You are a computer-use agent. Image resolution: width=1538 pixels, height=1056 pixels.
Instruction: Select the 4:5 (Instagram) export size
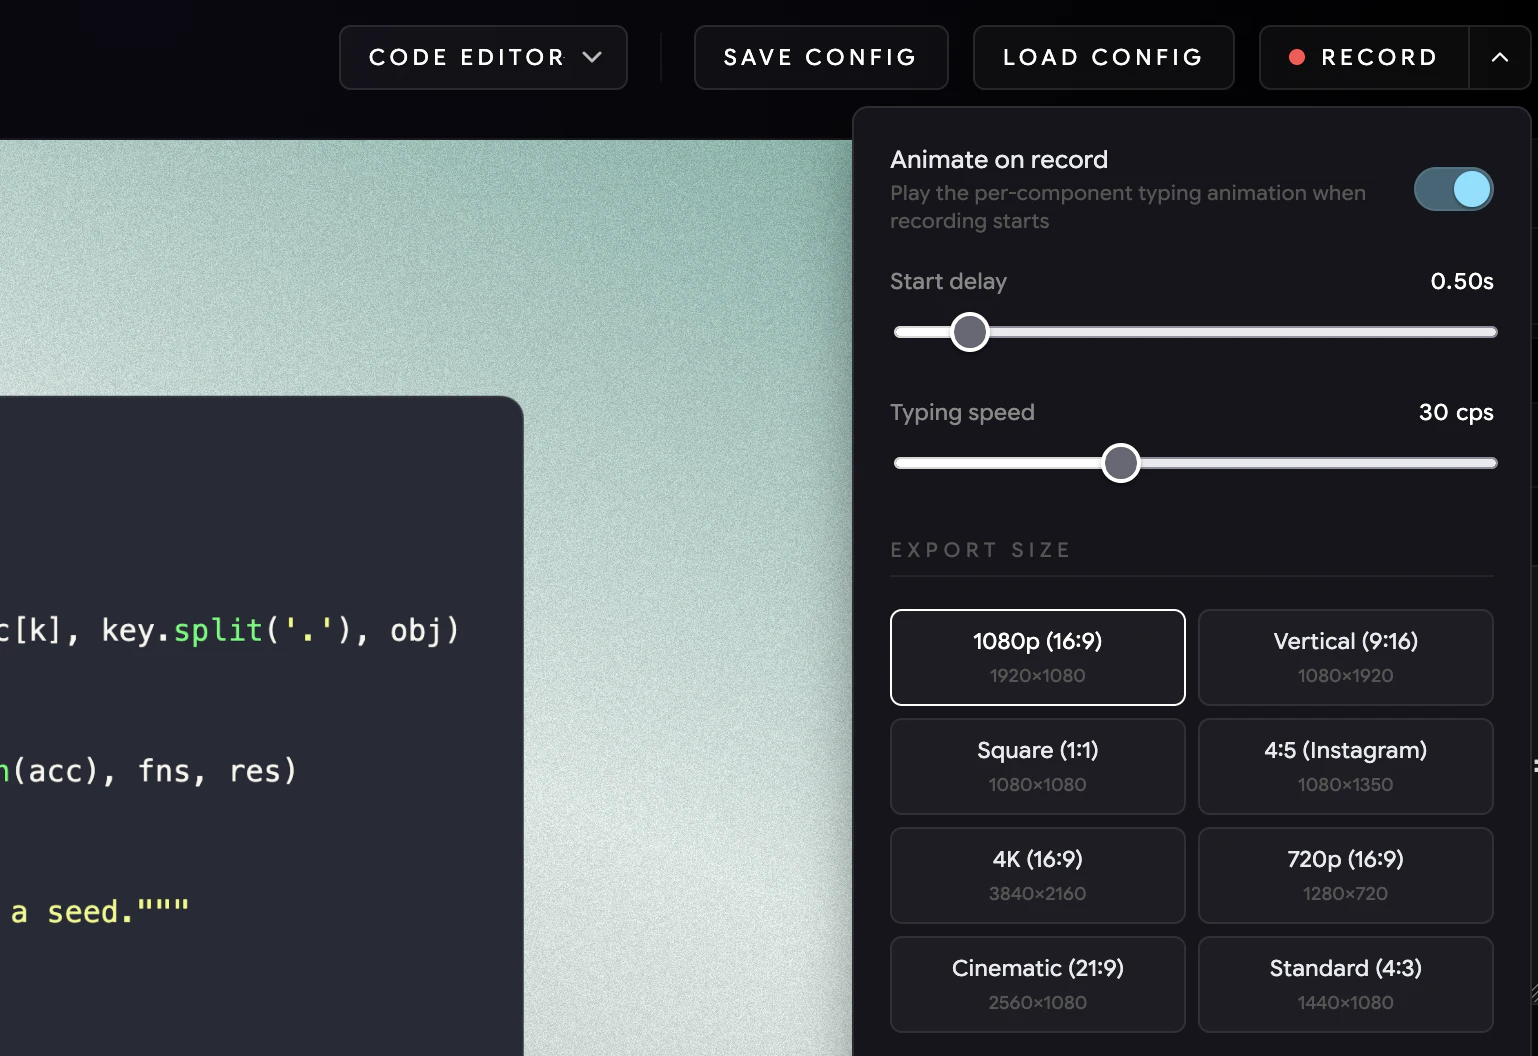1346,766
